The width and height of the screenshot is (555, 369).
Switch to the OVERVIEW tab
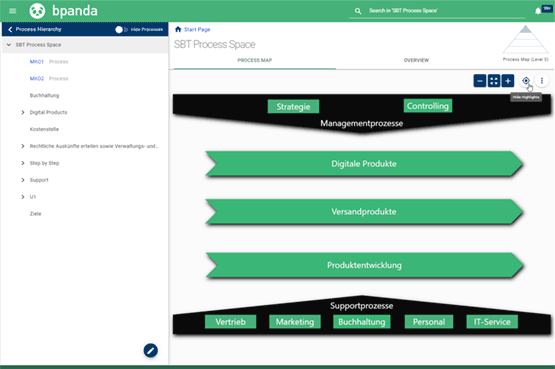(x=416, y=60)
